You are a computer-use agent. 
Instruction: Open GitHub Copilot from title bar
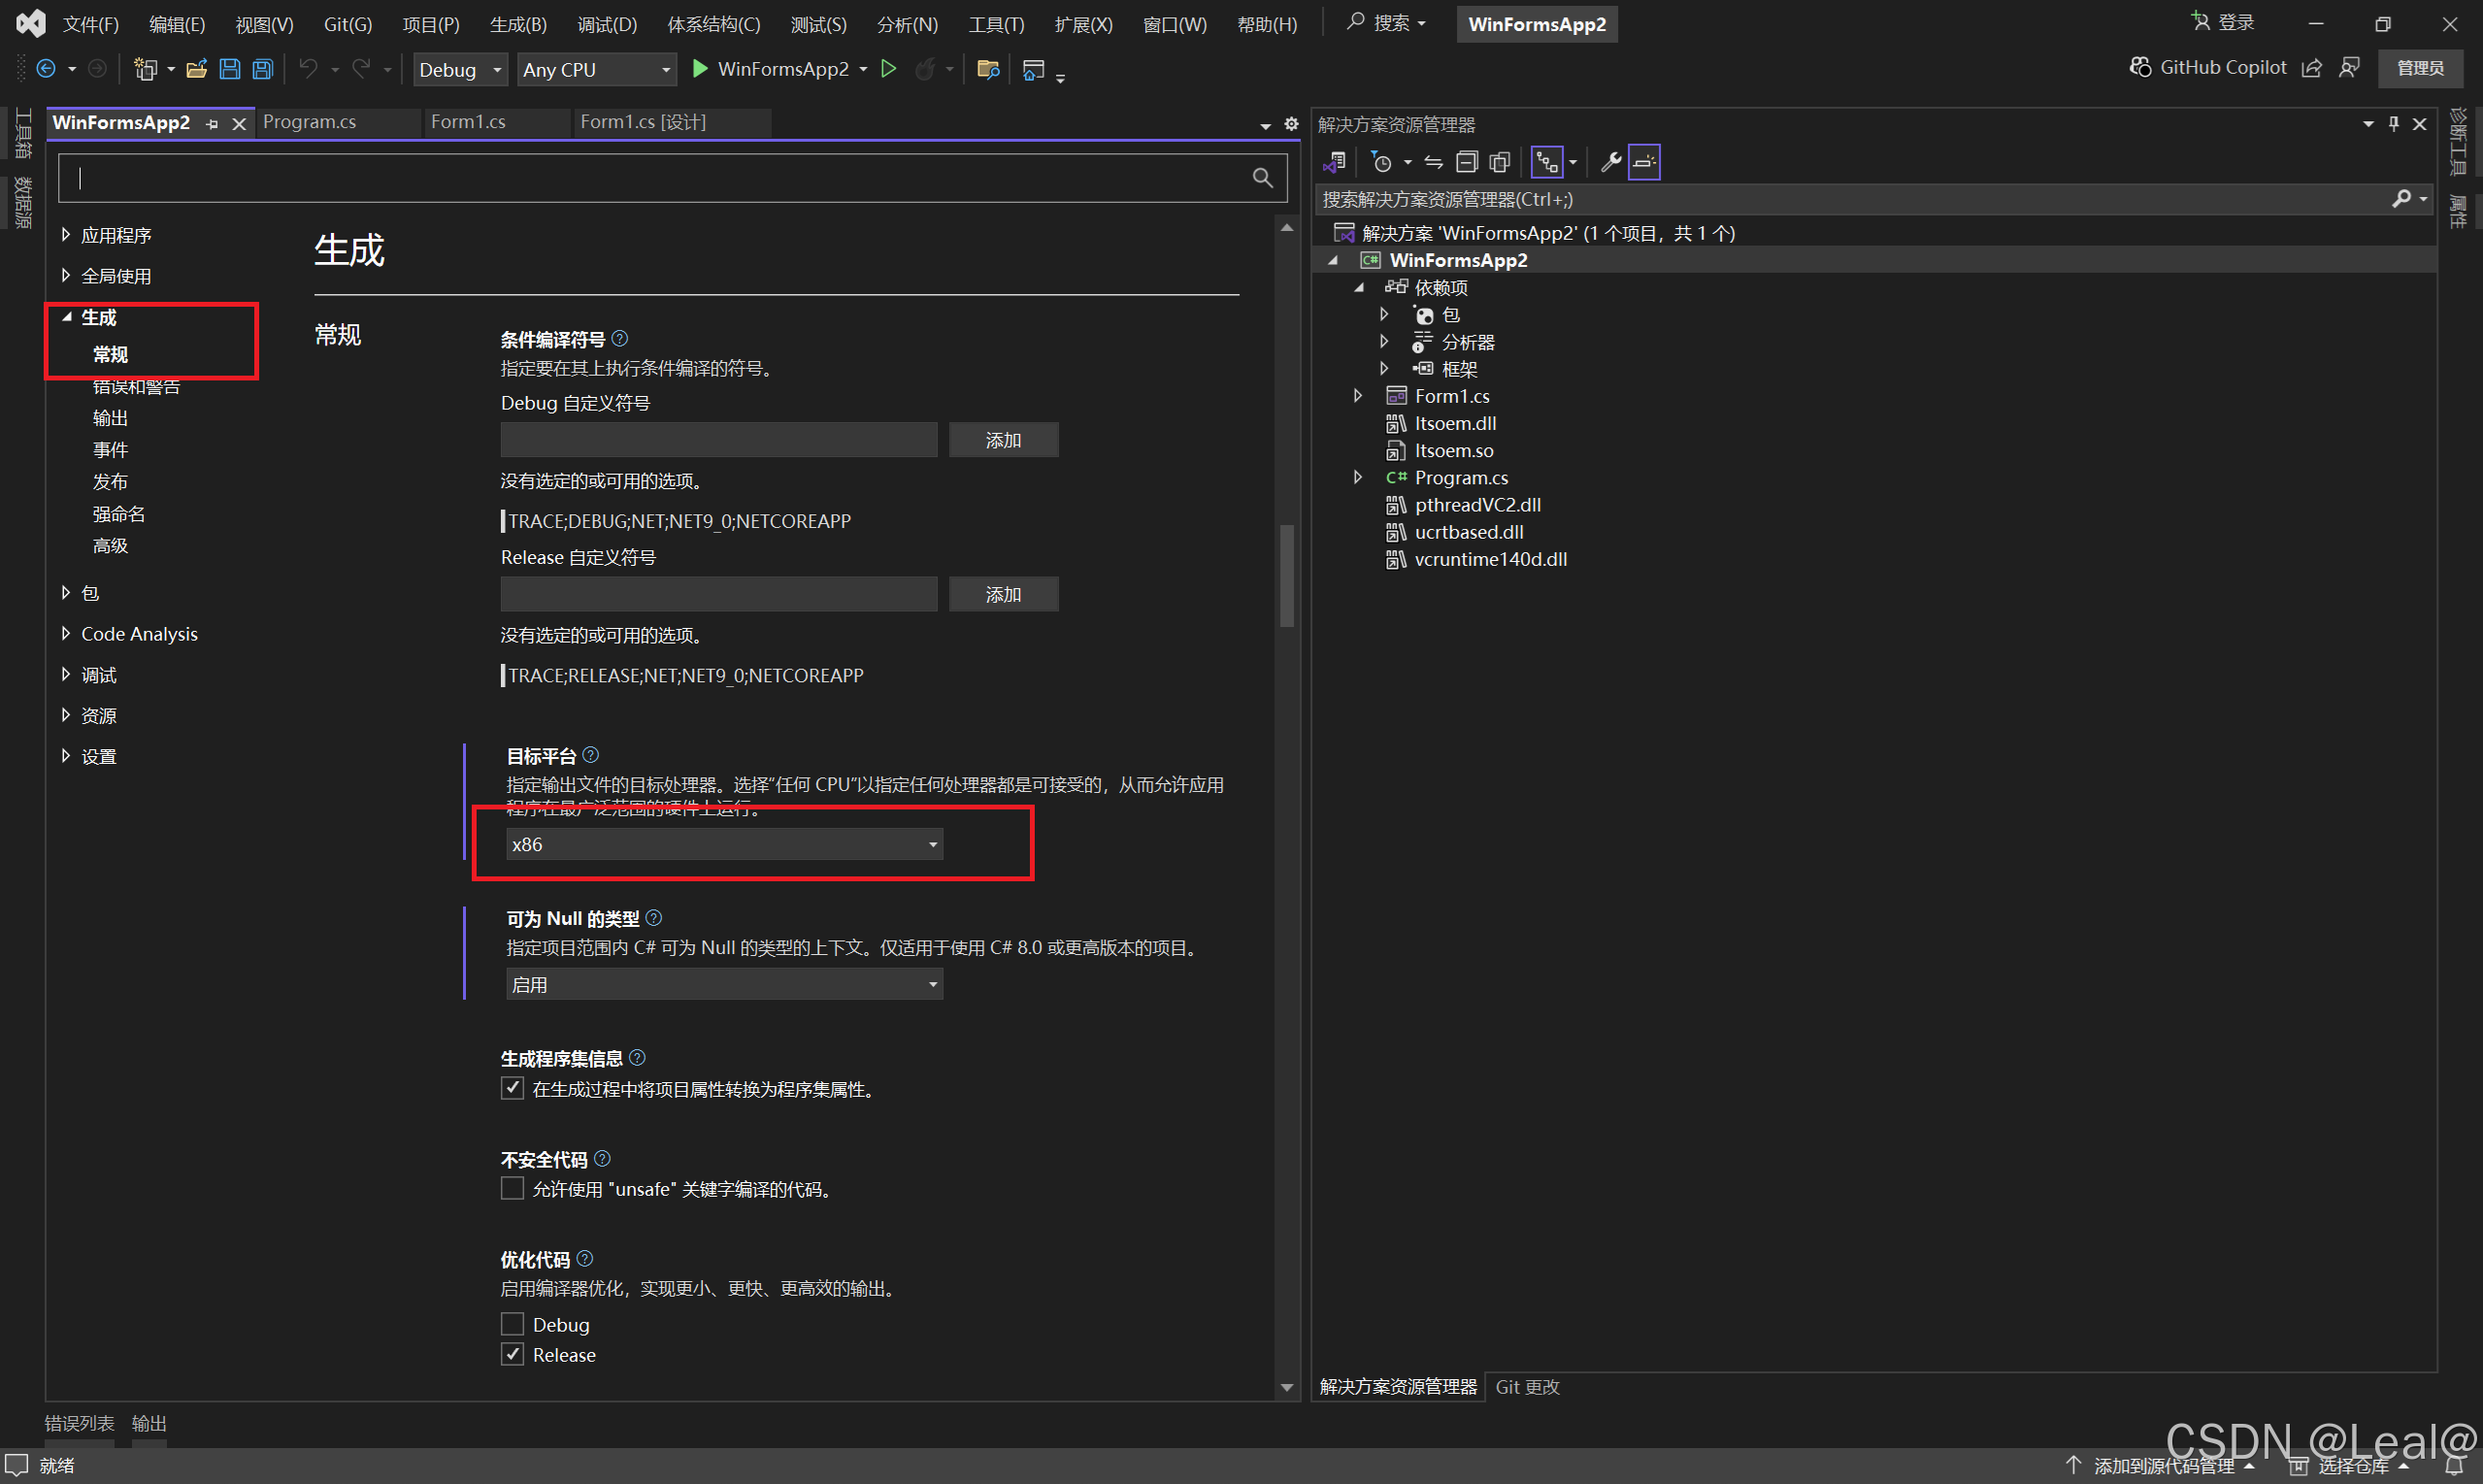2208,67
